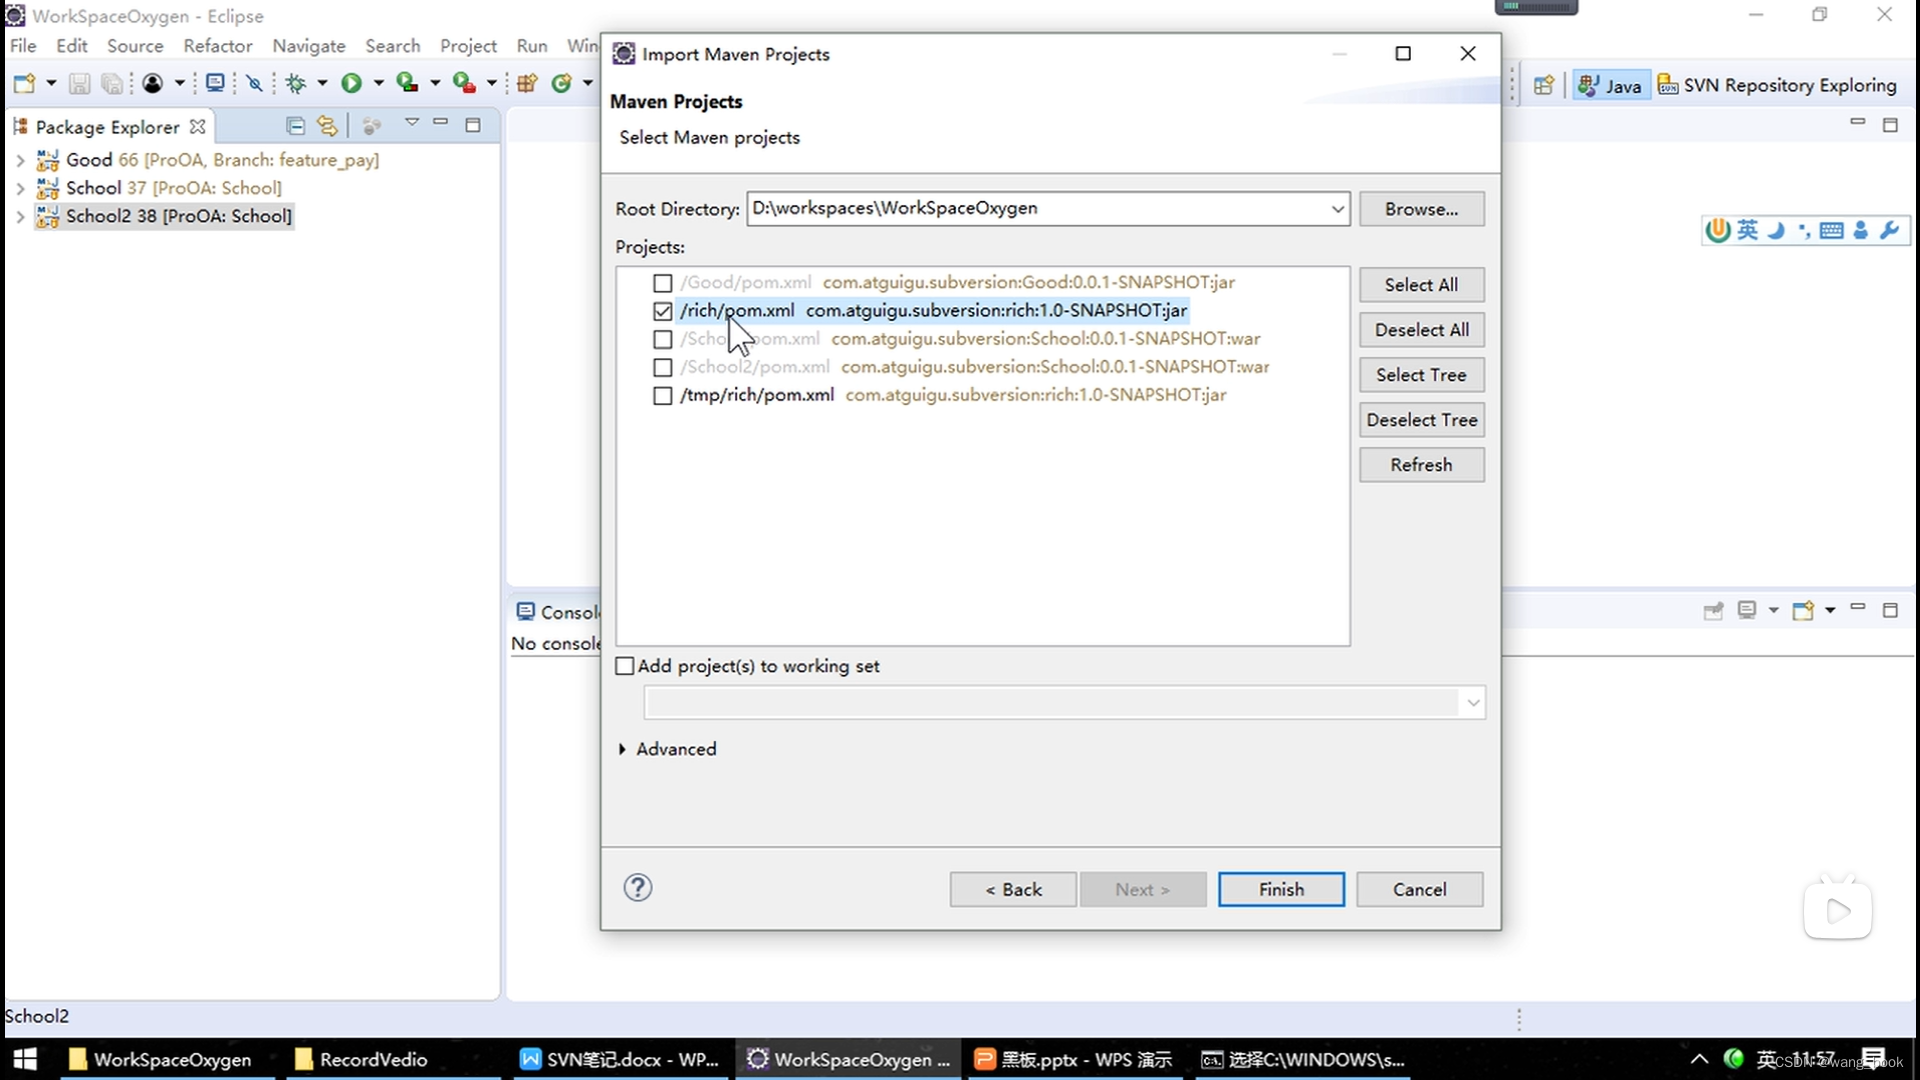The image size is (1920, 1080).
Task: Expand the School2 38 project tree node
Action: point(20,216)
